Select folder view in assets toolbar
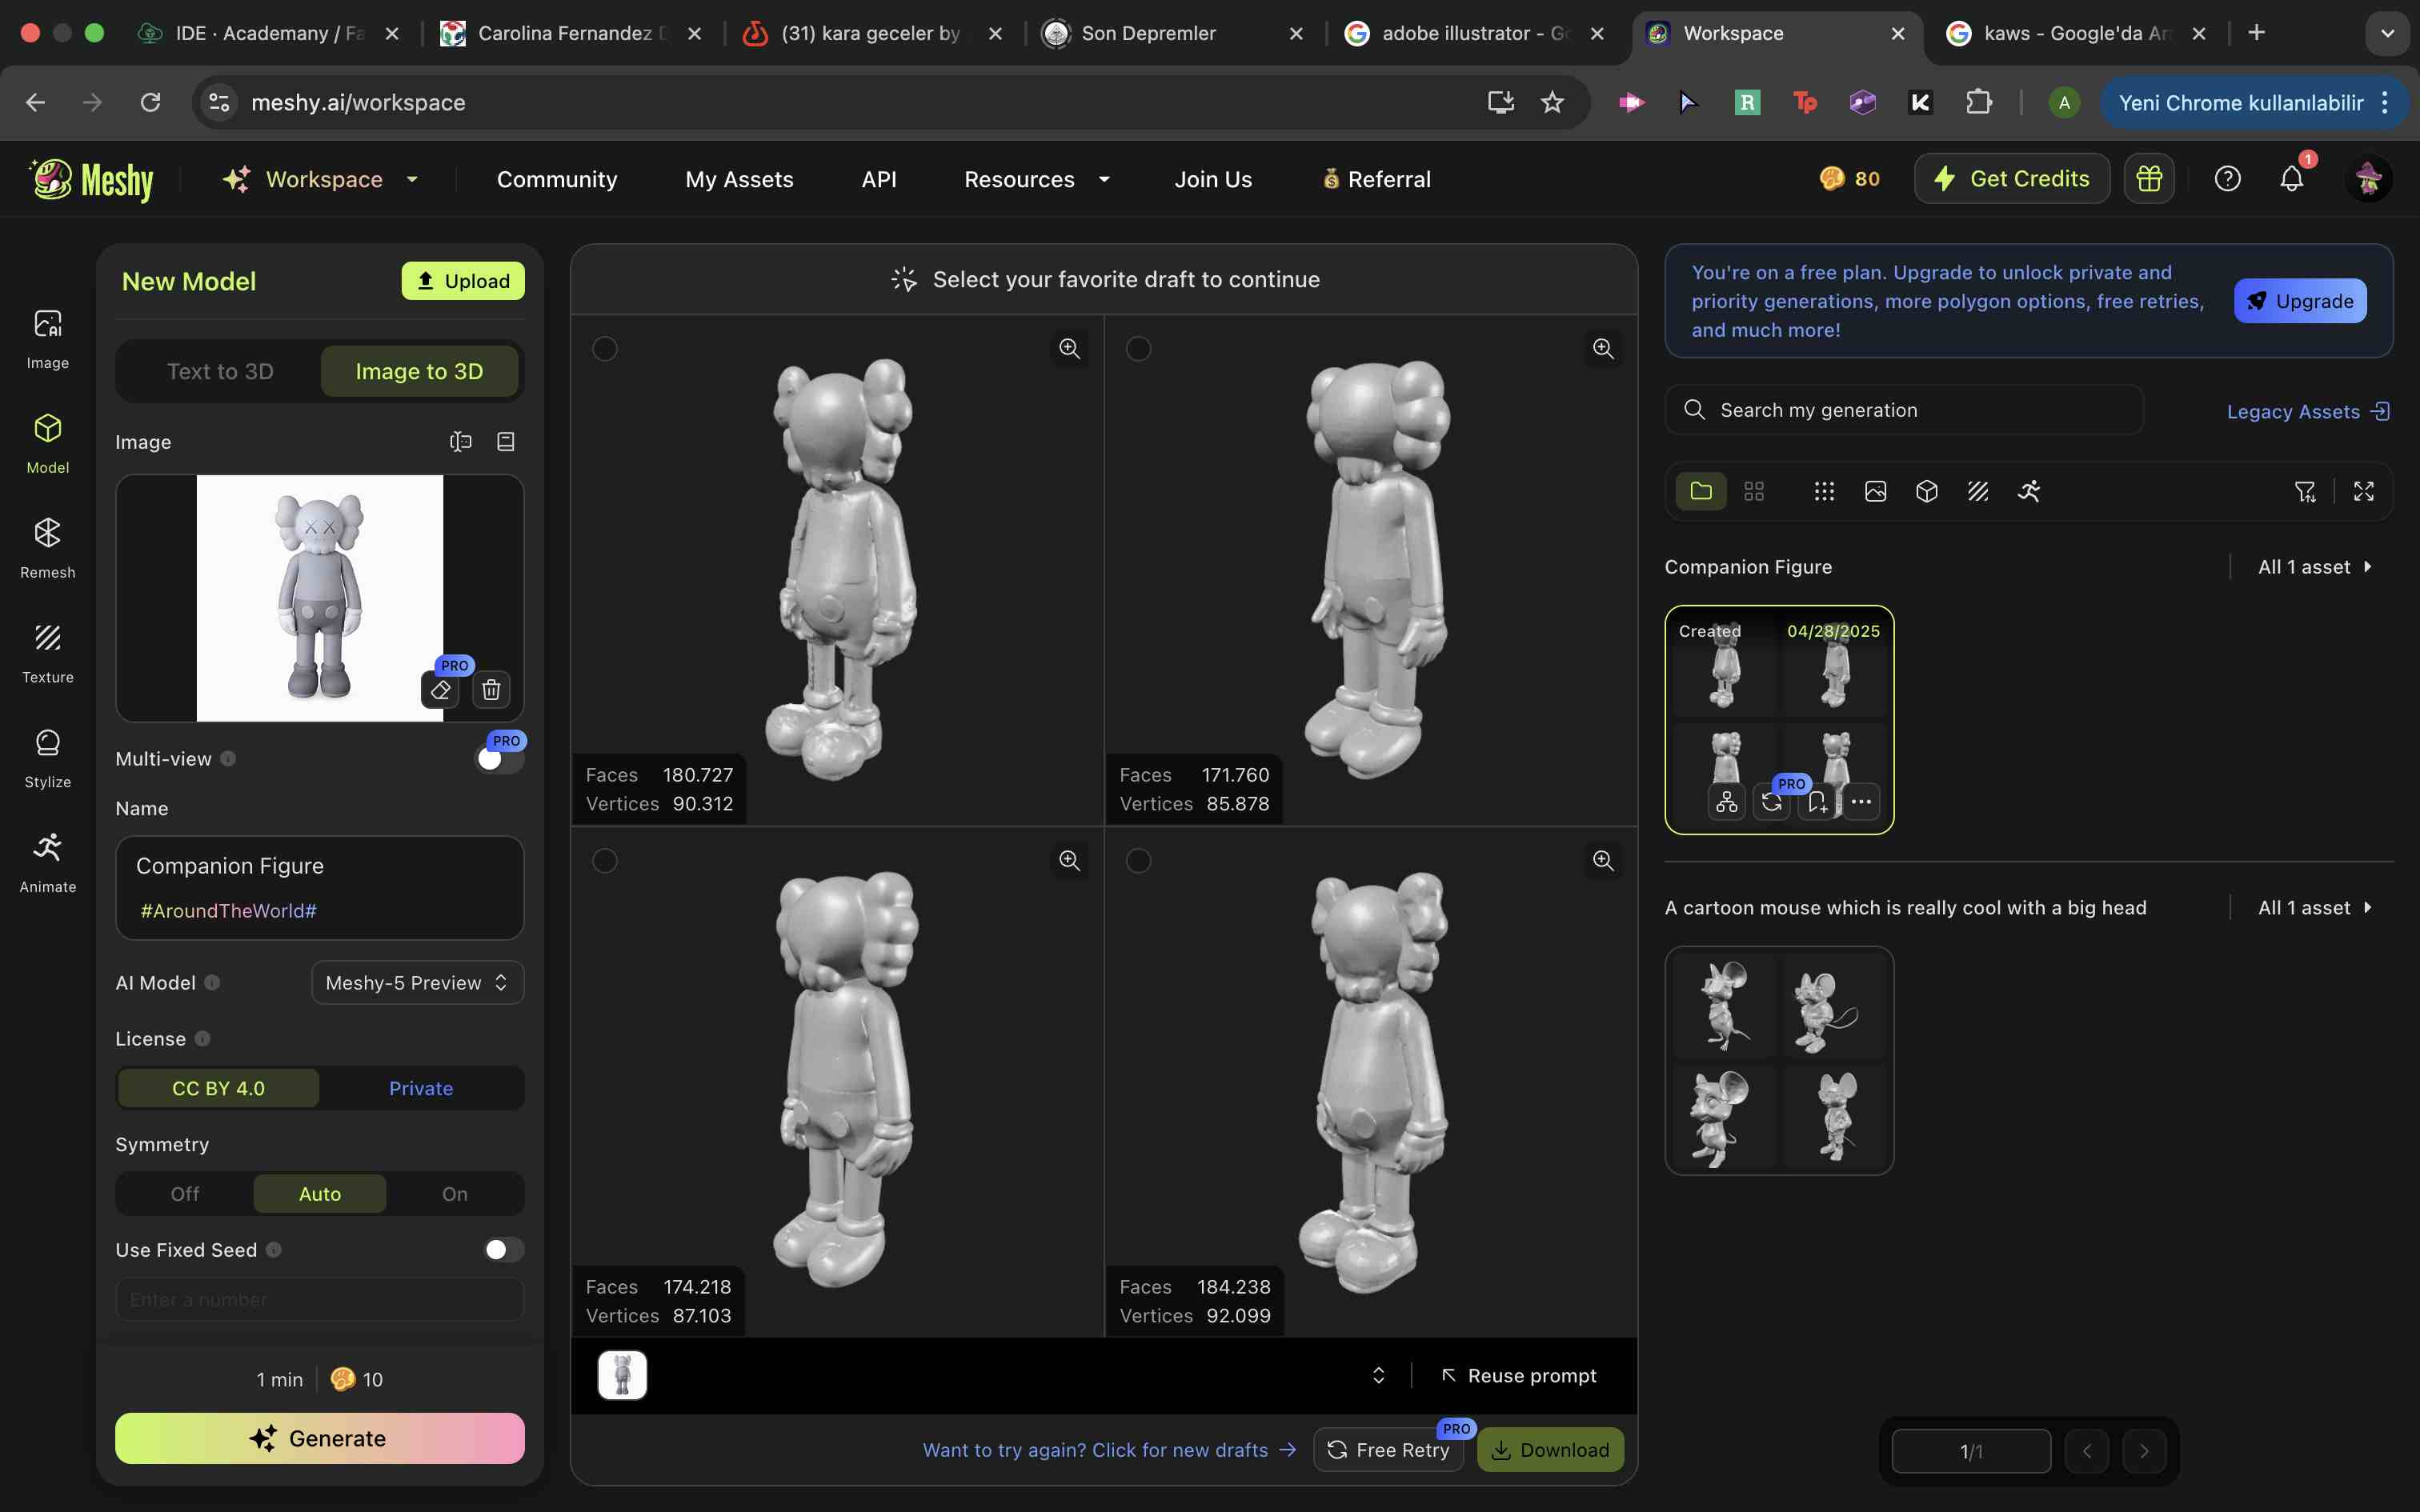This screenshot has width=2420, height=1512. pyautogui.click(x=1701, y=491)
